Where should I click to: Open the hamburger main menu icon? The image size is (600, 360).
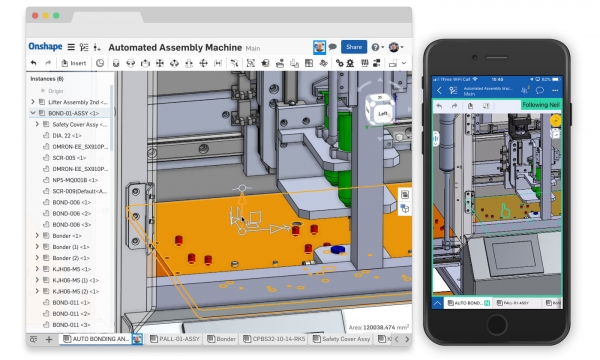pyautogui.click(x=71, y=47)
